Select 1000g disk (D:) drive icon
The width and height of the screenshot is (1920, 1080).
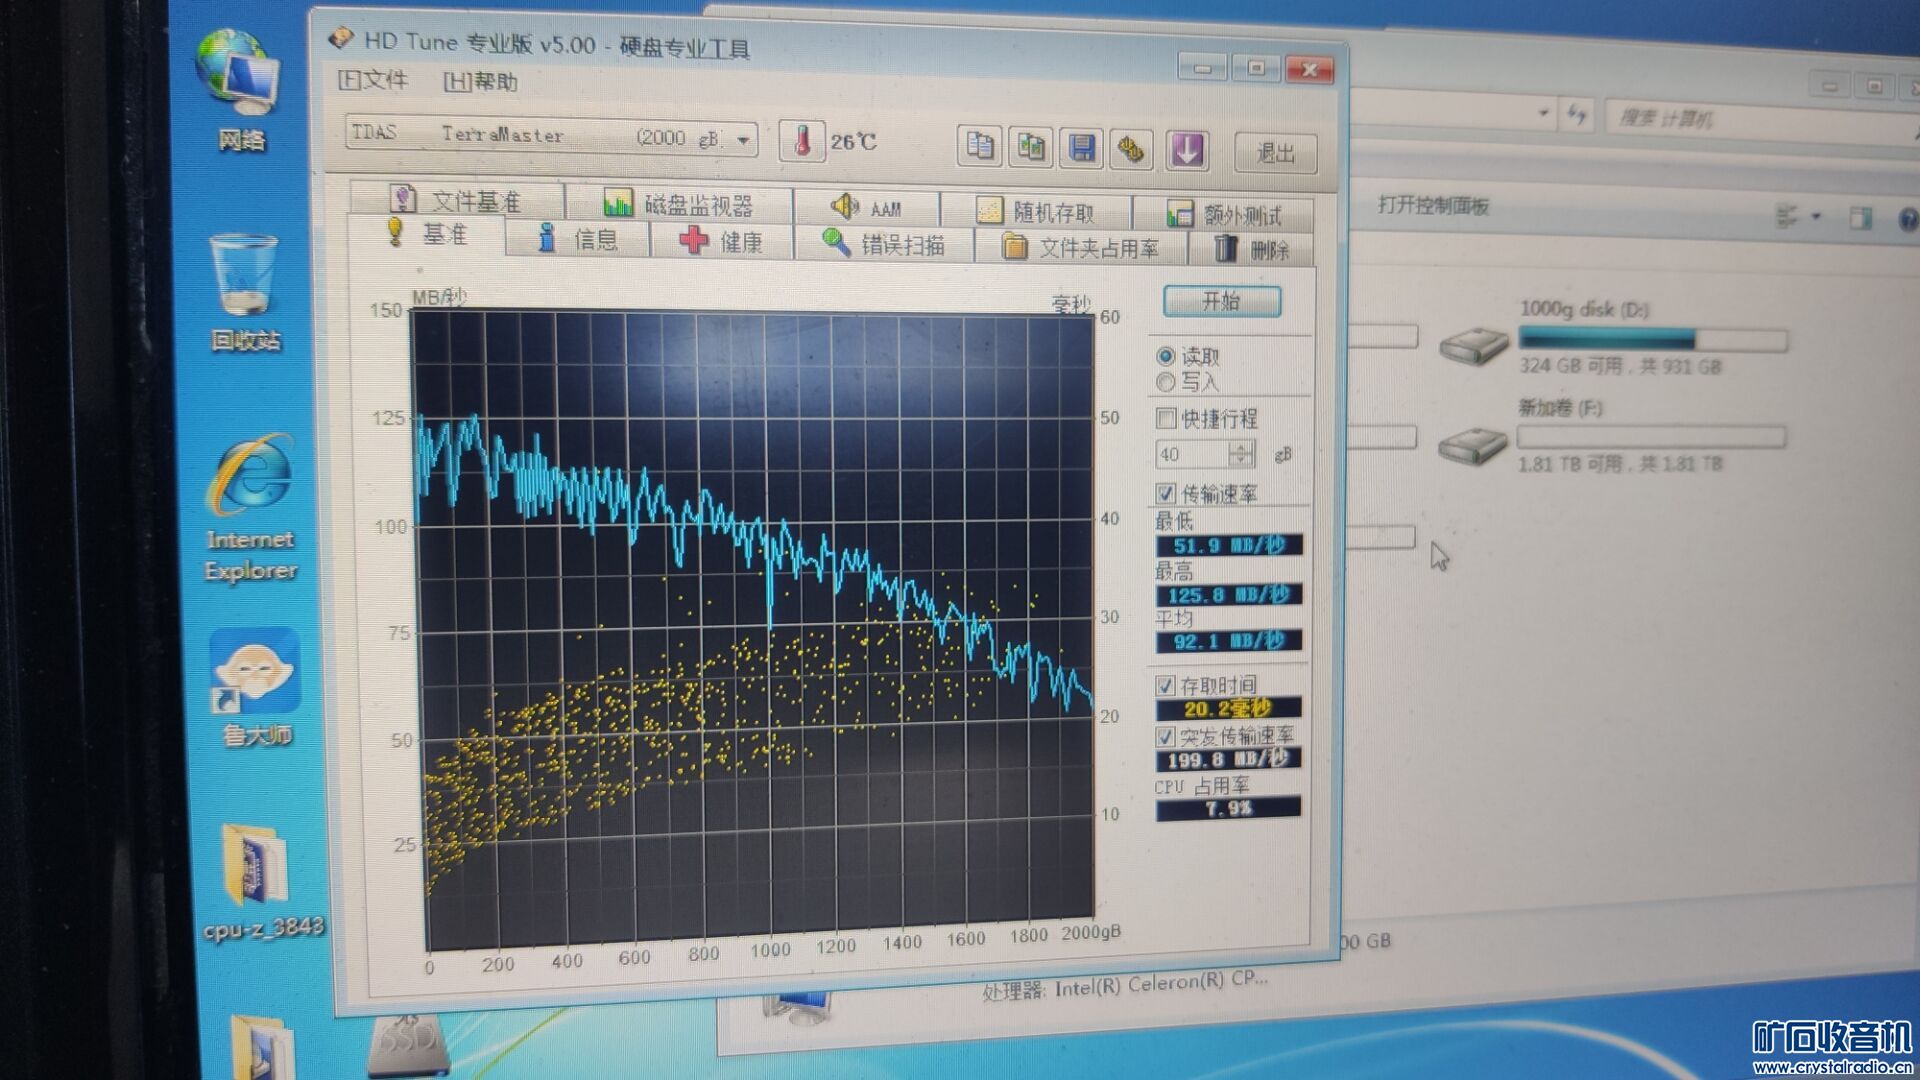pyautogui.click(x=1474, y=345)
